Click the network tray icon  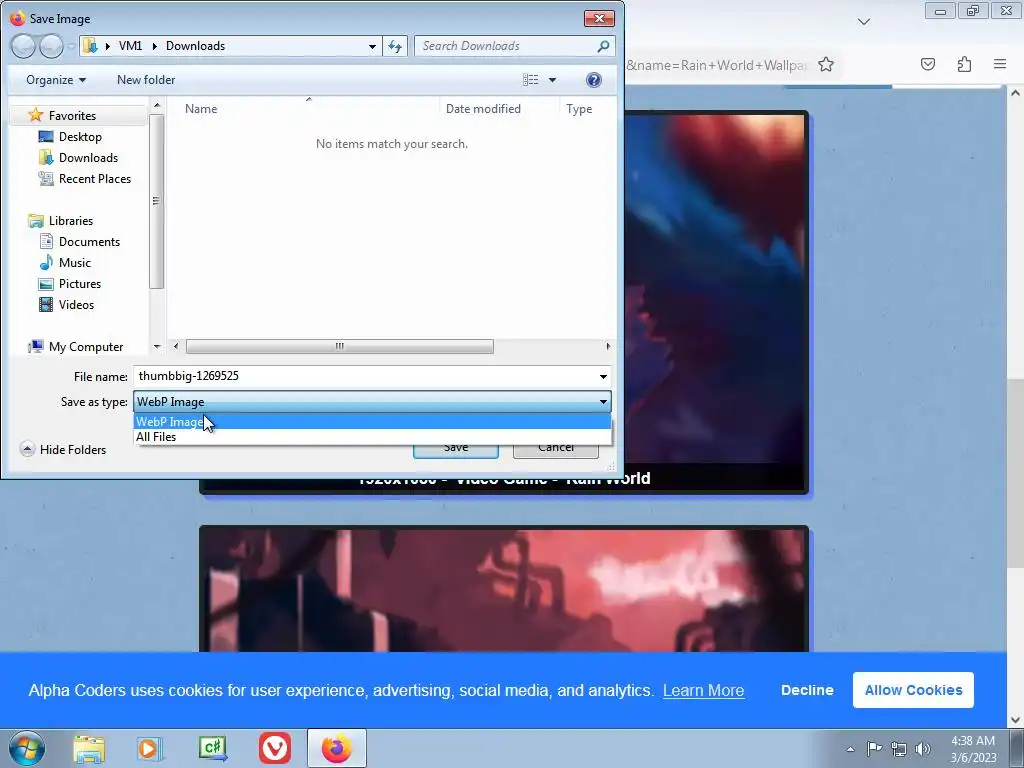click(x=899, y=749)
